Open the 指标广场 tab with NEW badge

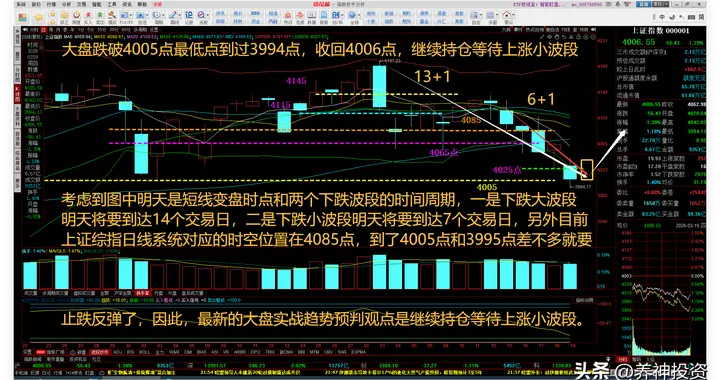point(50,352)
